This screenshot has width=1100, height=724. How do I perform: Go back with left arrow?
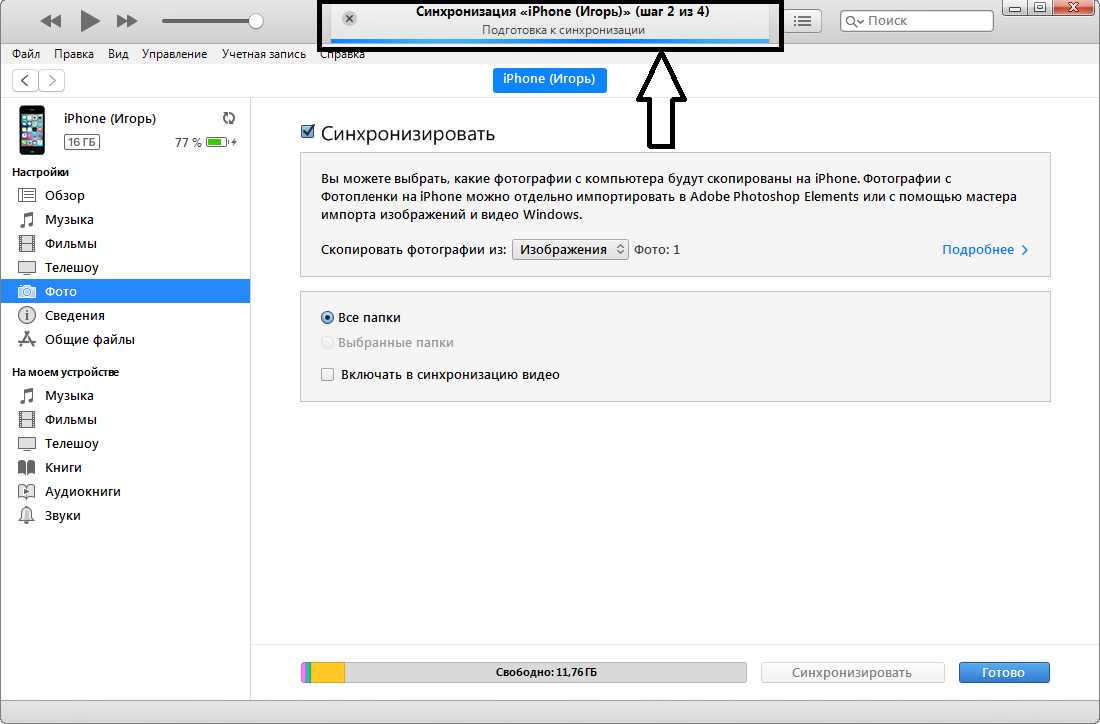(25, 81)
